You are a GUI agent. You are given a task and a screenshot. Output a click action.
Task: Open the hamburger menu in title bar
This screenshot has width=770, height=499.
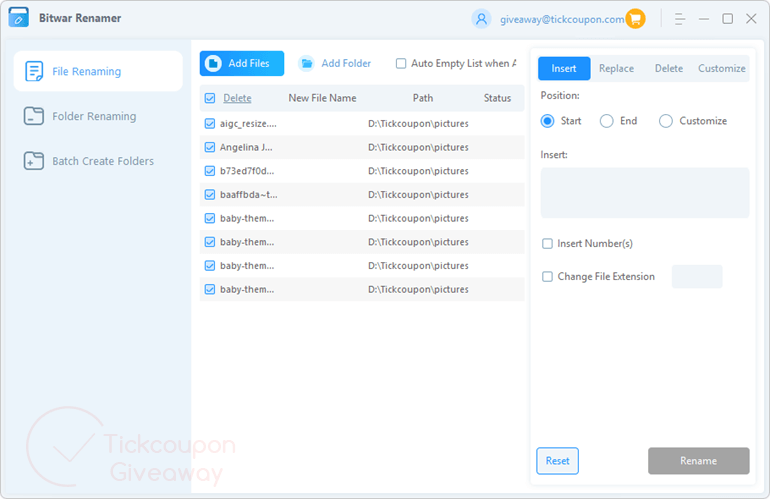tap(680, 19)
